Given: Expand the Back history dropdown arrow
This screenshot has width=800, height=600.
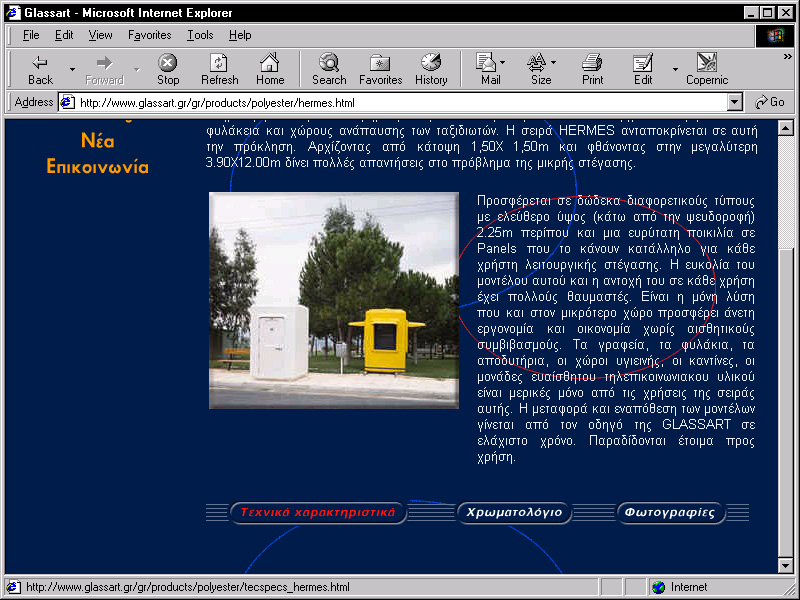Looking at the screenshot, I should pyautogui.click(x=72, y=69).
